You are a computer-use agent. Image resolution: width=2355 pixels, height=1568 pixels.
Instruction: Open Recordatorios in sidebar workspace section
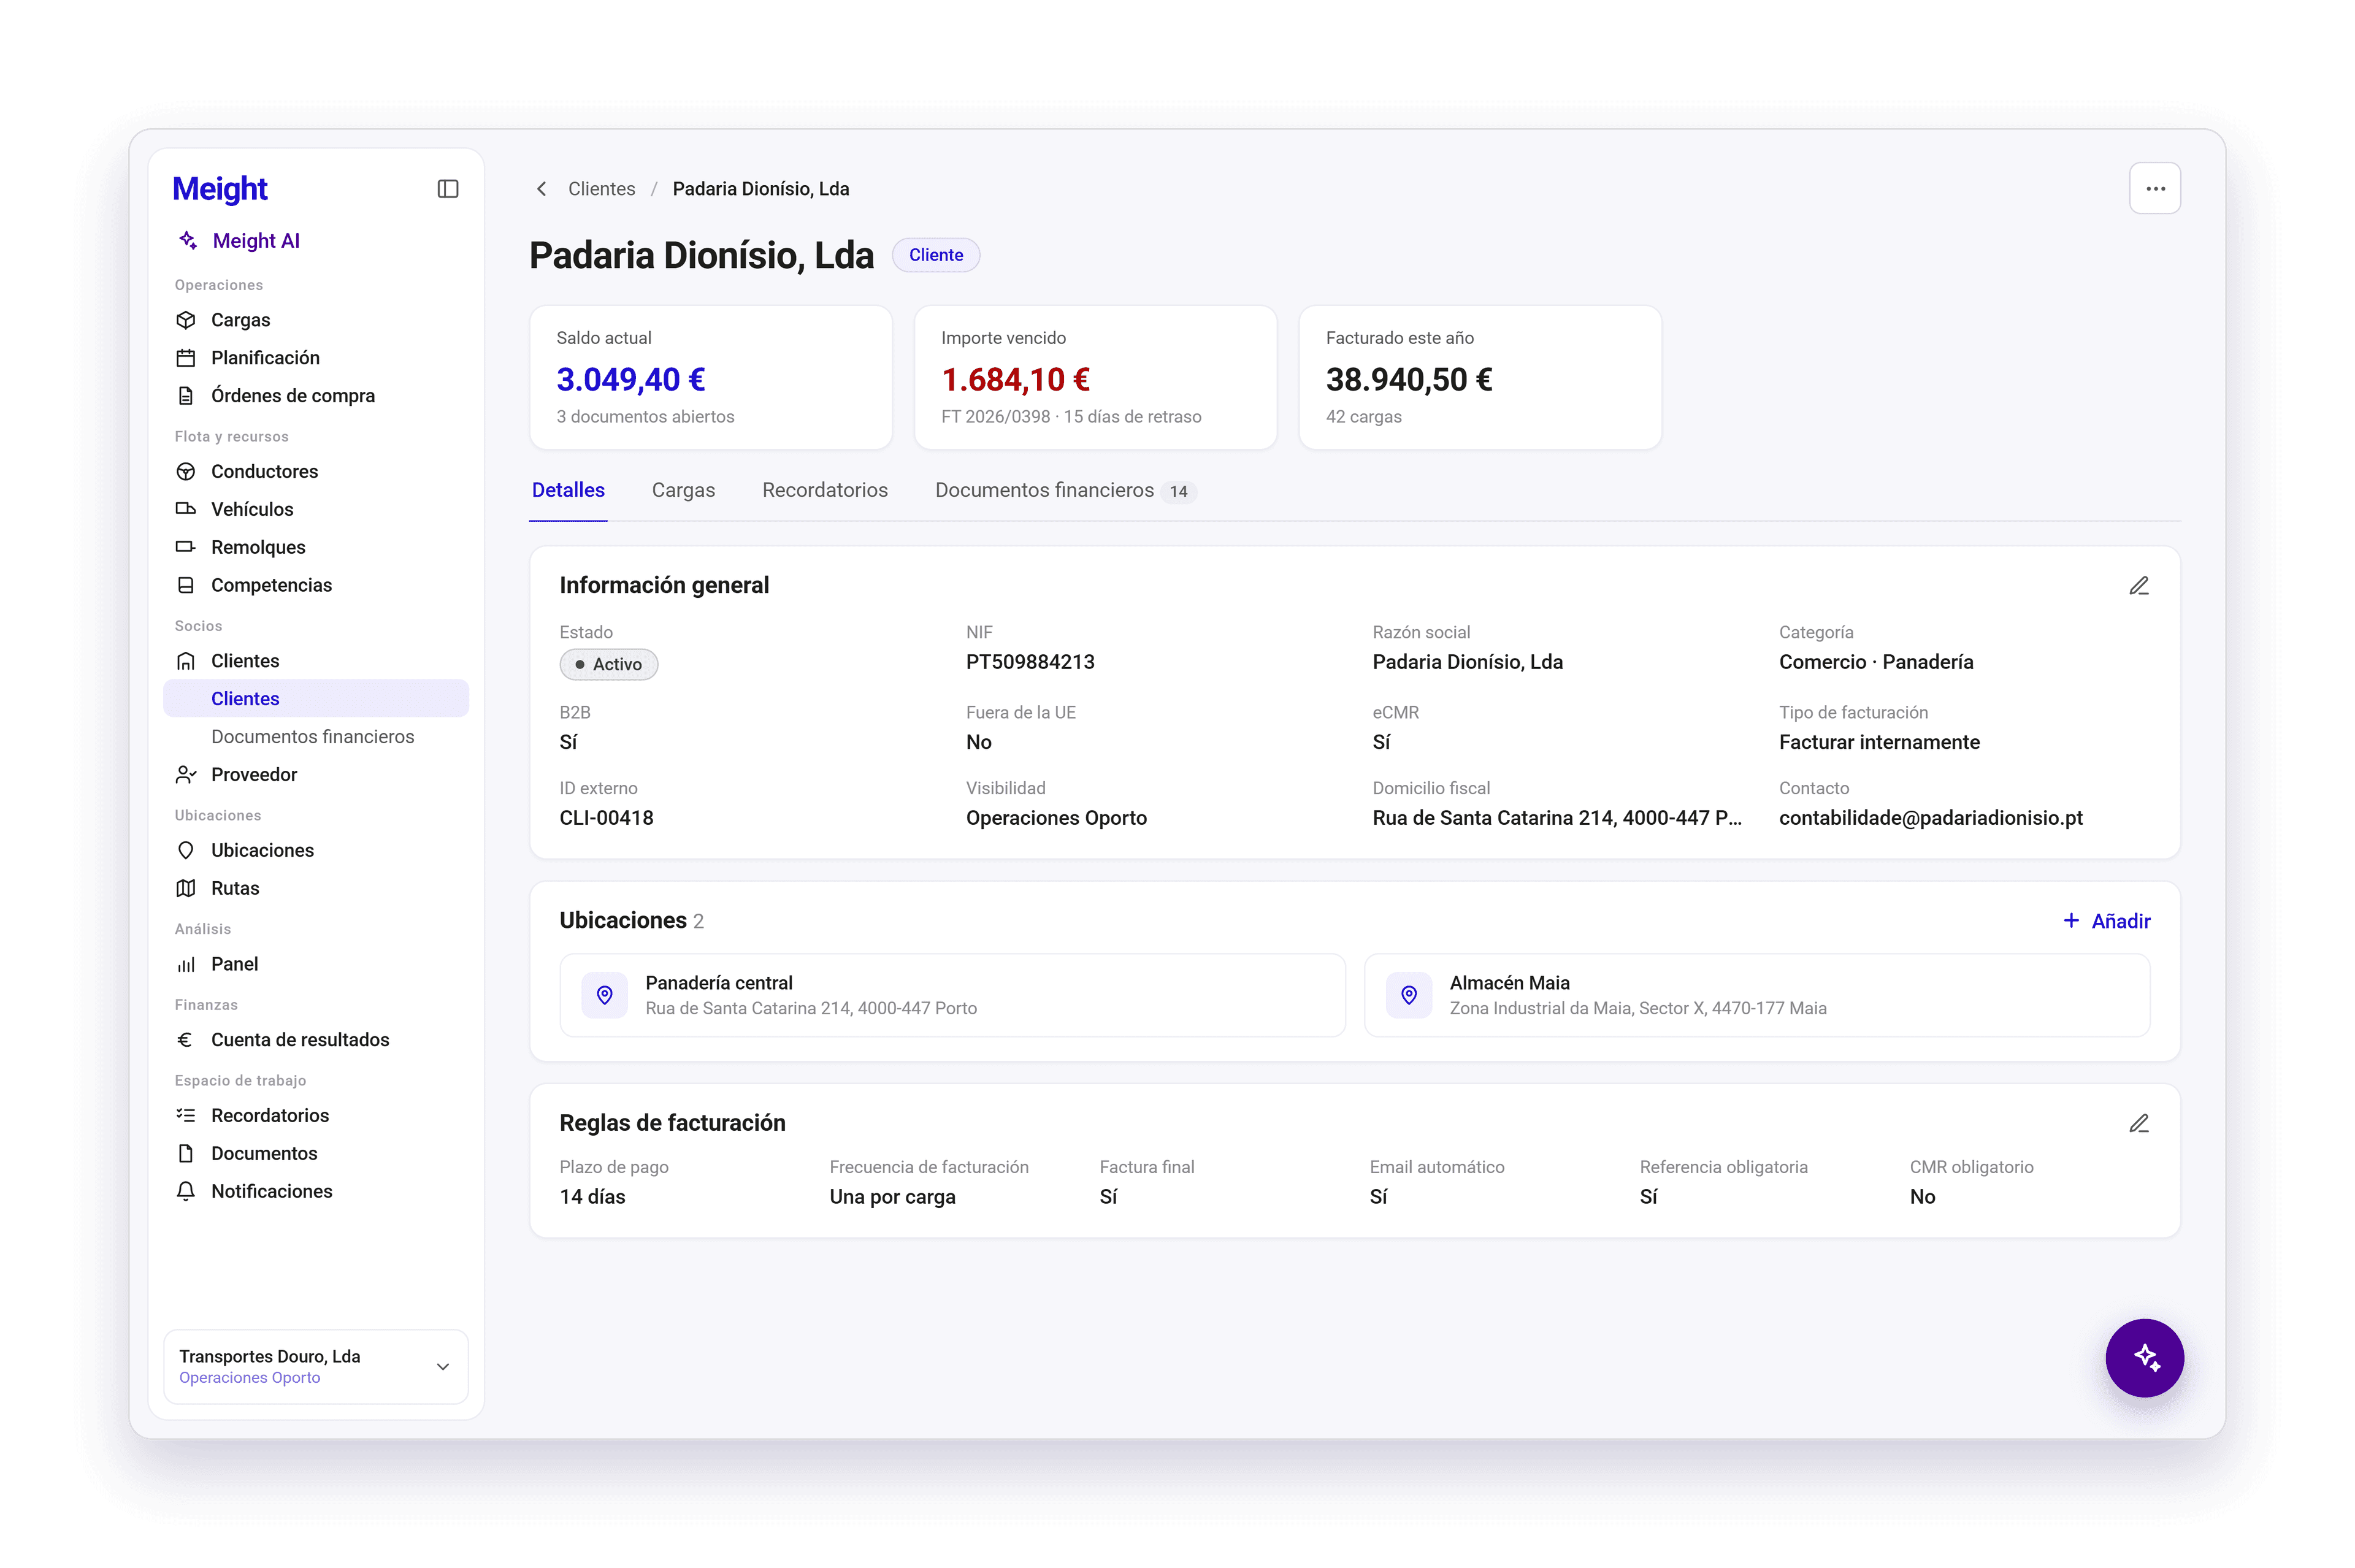[x=316, y=1116]
